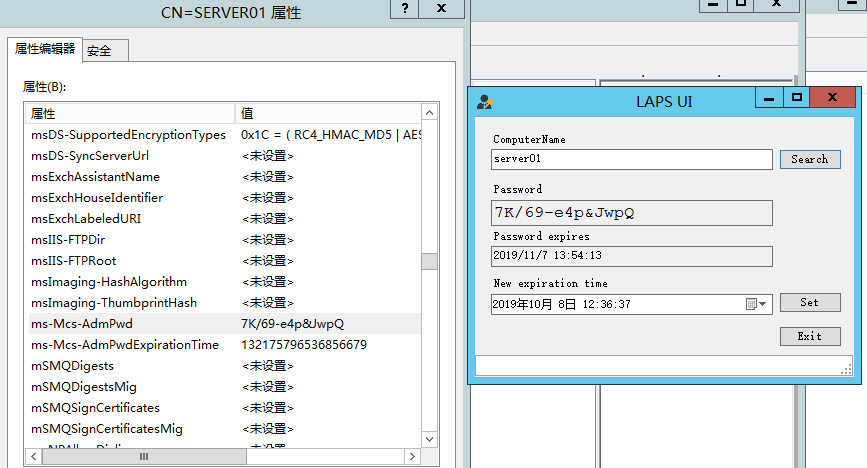Select the ms-Mcs-AdmPwd attribute row
This screenshot has width=867, height=468.
point(223,324)
